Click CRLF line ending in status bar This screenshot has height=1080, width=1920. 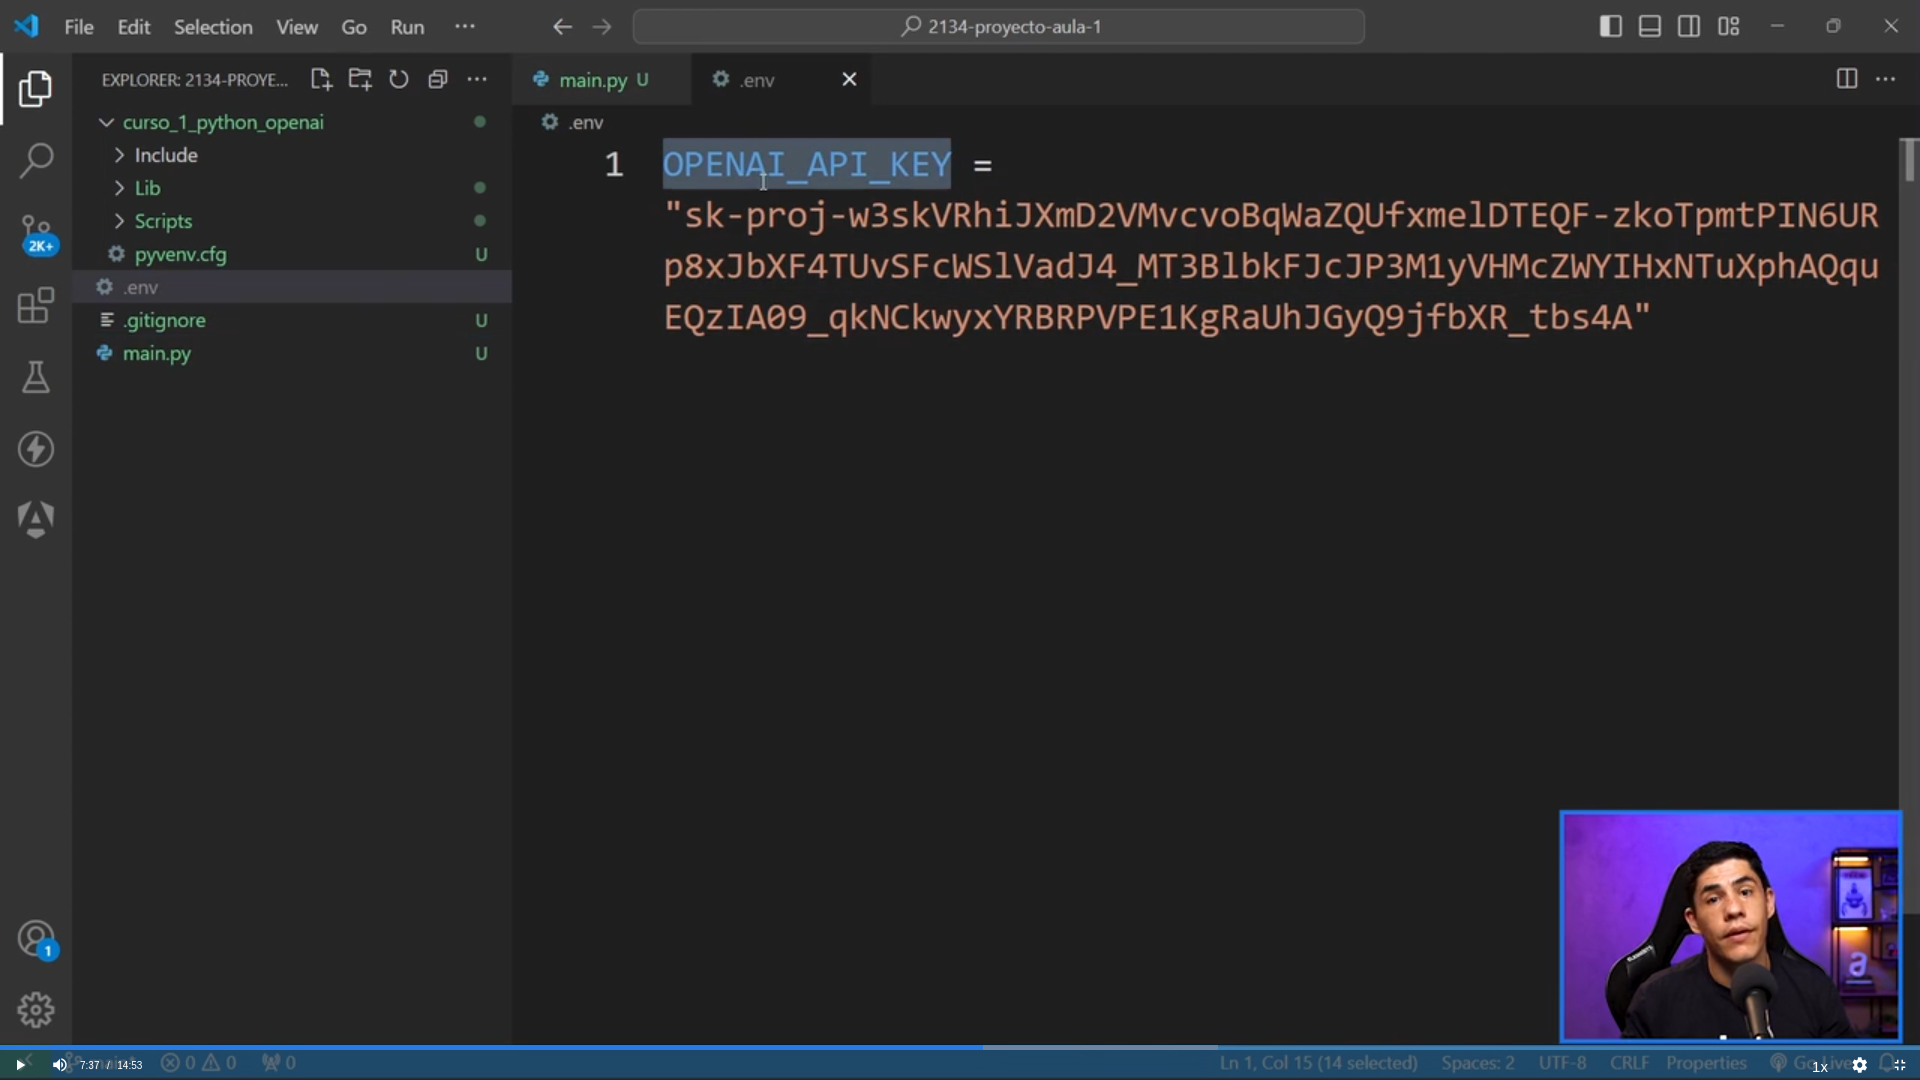(x=1629, y=1063)
